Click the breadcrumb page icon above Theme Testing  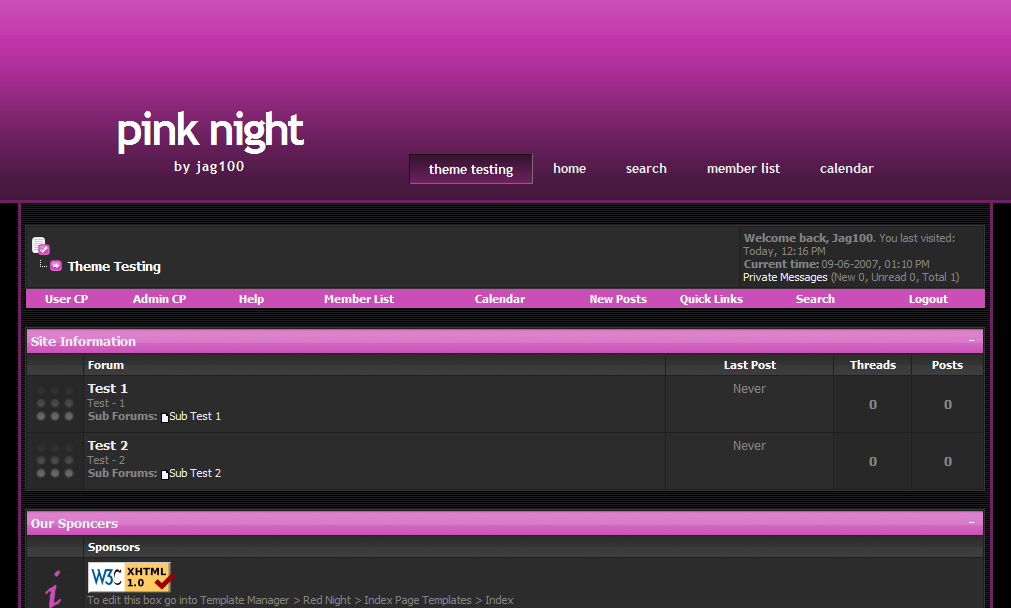(x=40, y=245)
